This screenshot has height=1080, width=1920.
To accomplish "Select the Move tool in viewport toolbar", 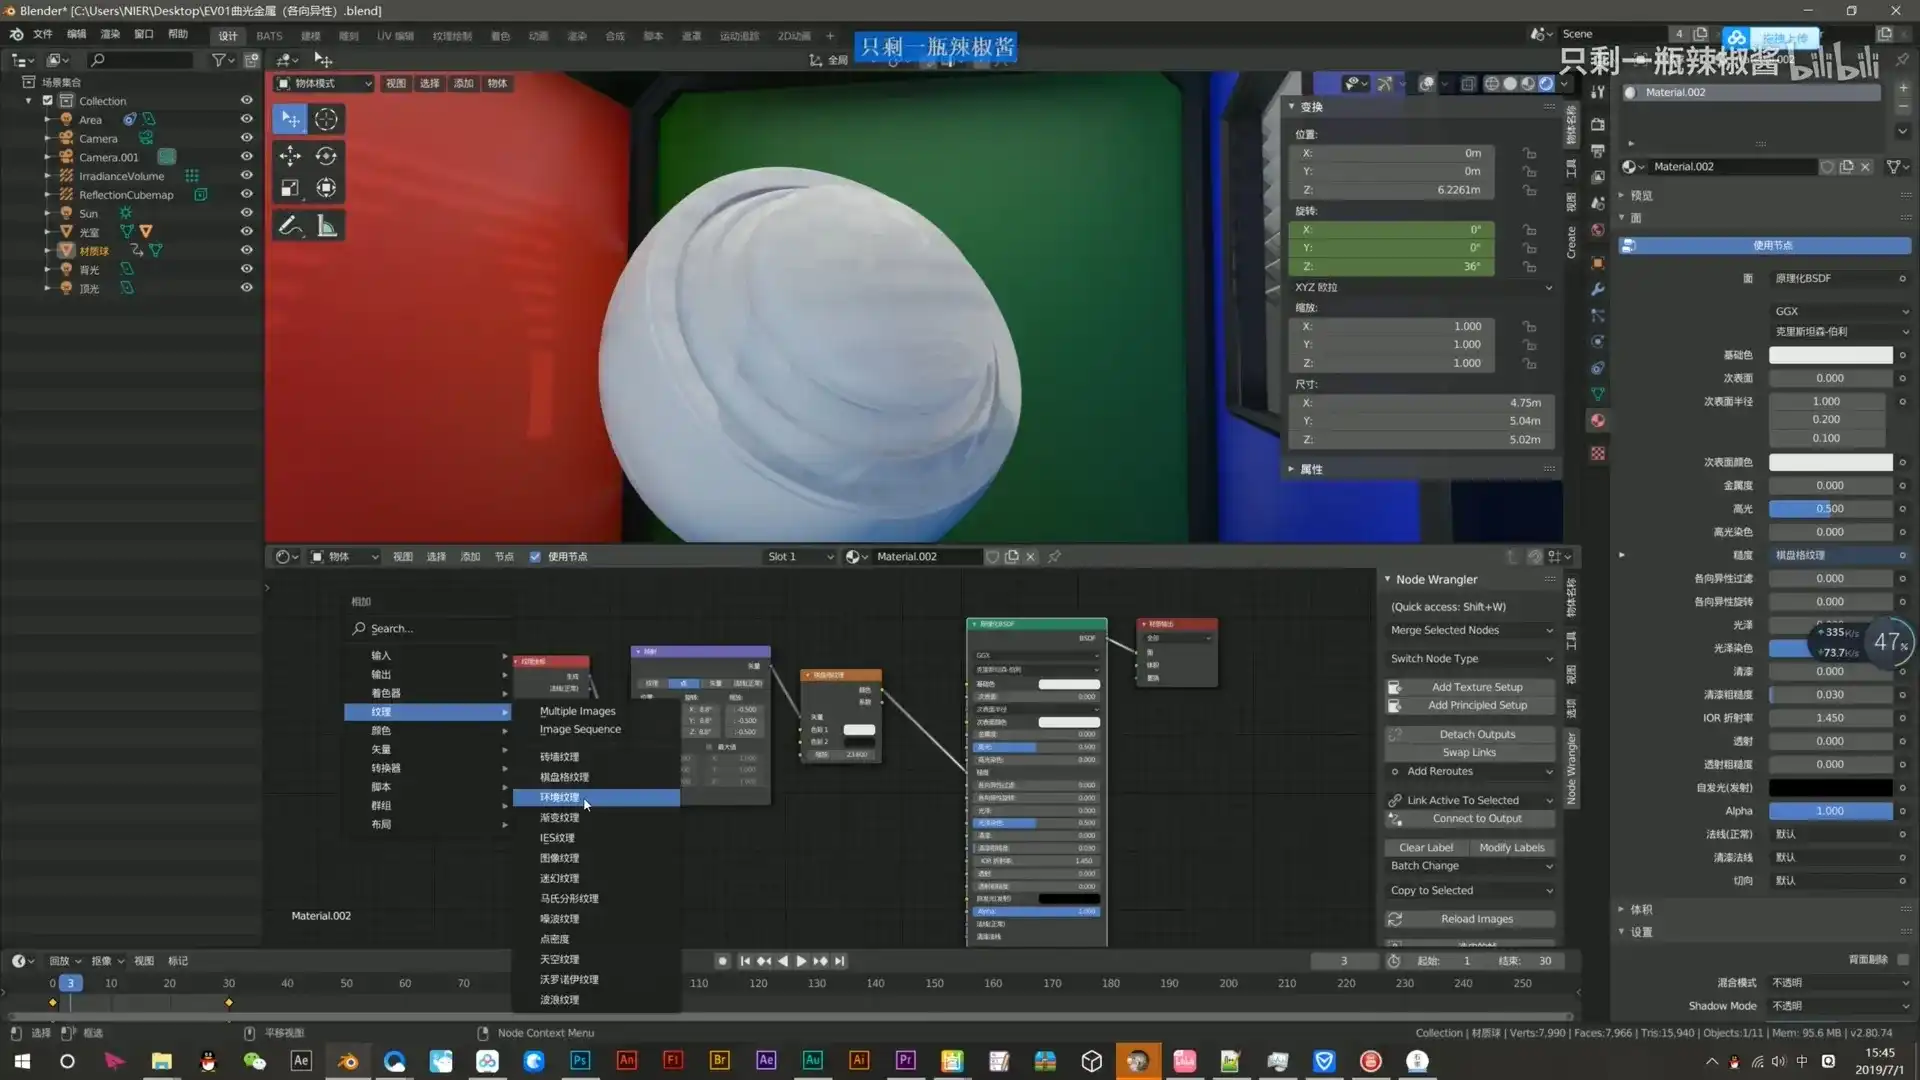I will click(x=290, y=156).
